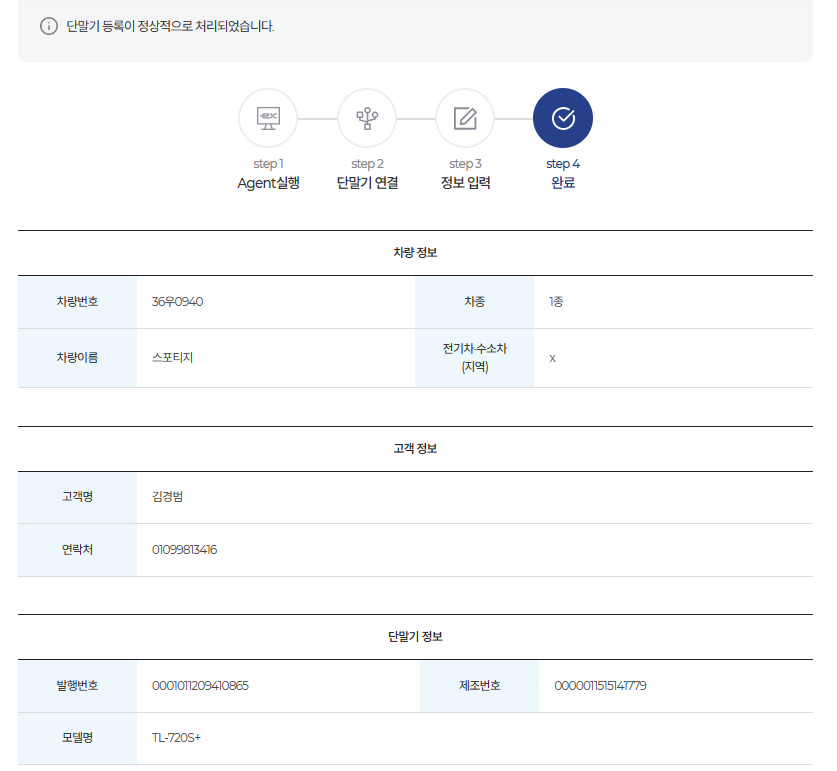Click the '발행번호' label cell
The image size is (837, 771).
tap(77, 686)
